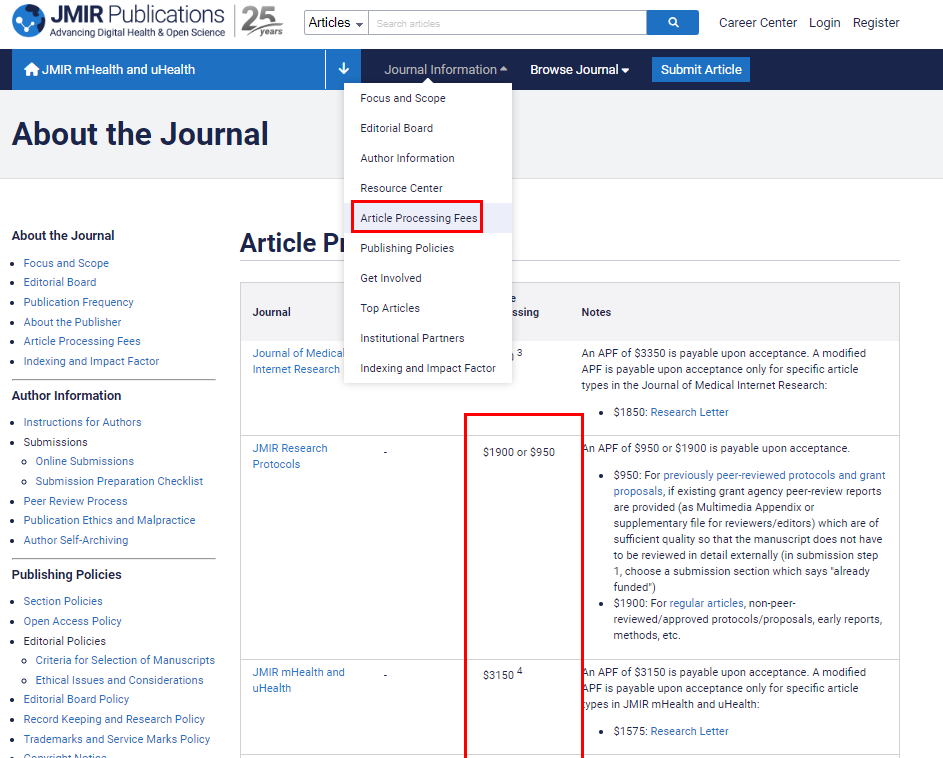943x758 pixels.
Task: Select Institutional Partners menu entry
Action: coord(412,338)
